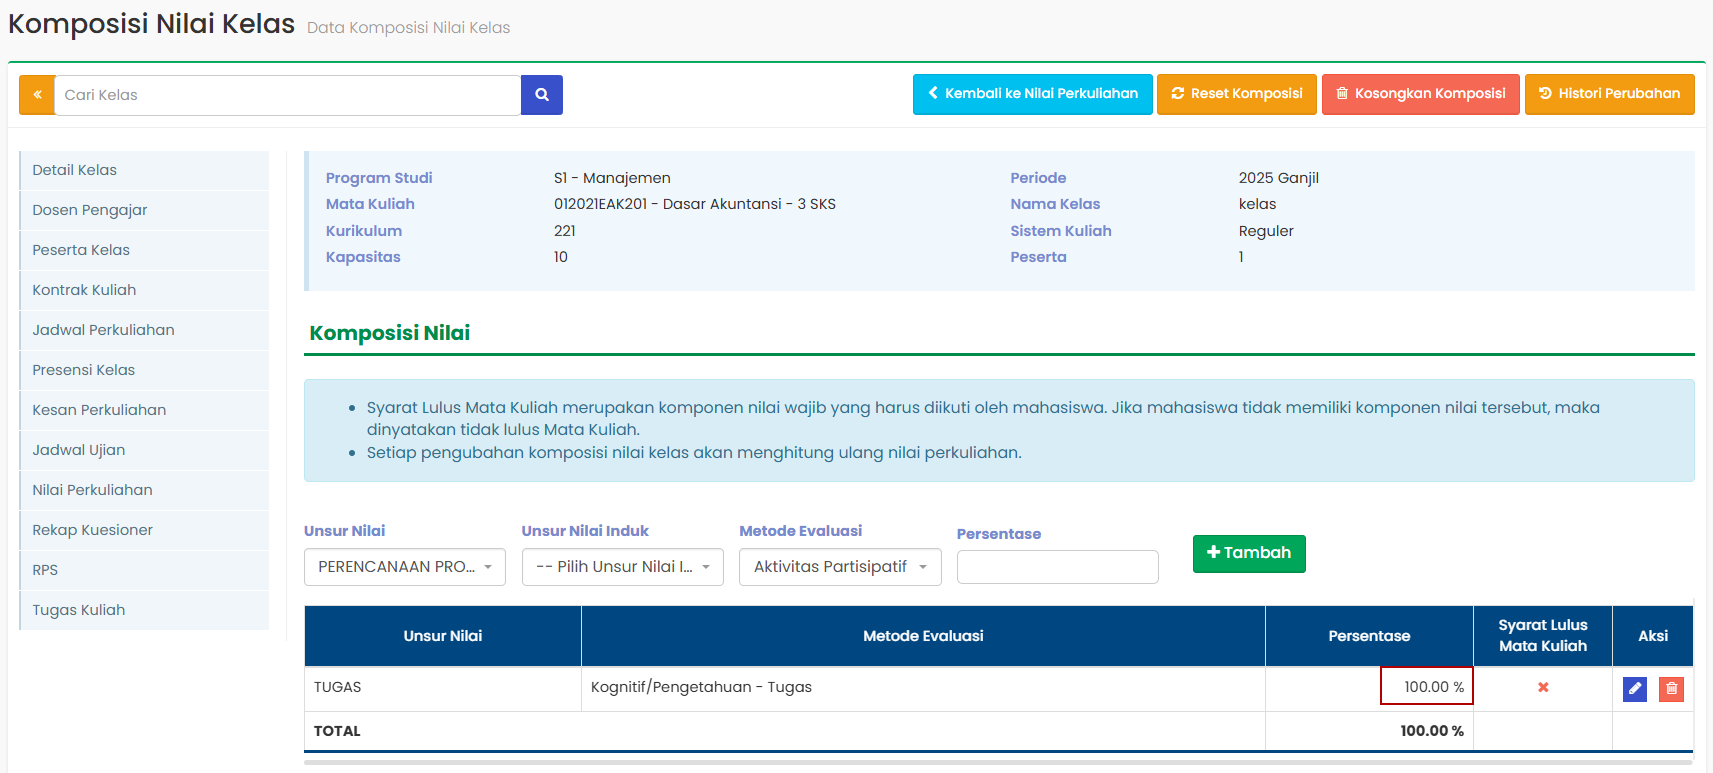Open the Jadwal Ujian sidebar item
The width and height of the screenshot is (1713, 773).
(x=78, y=450)
